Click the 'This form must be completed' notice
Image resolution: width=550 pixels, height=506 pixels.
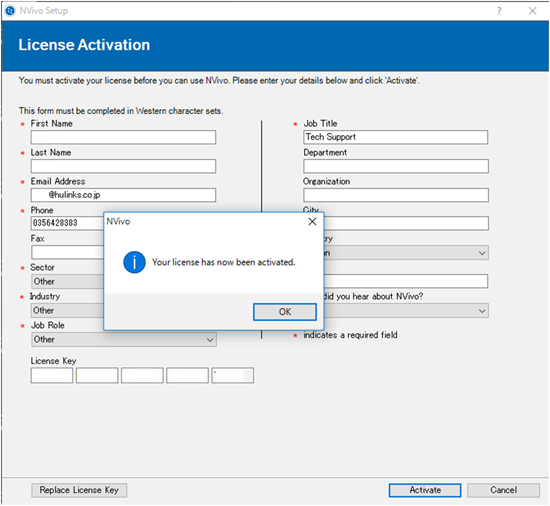click(121, 111)
